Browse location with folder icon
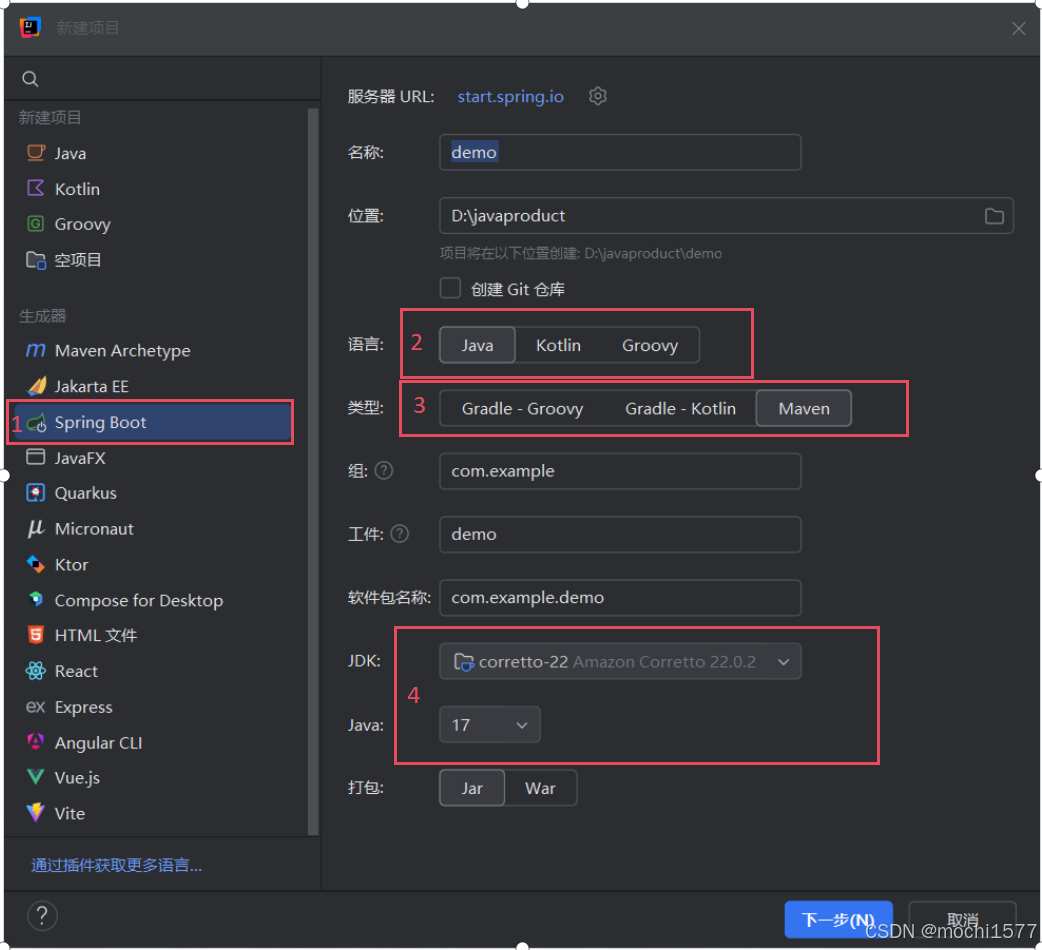The height and width of the screenshot is (950, 1042). (x=993, y=216)
